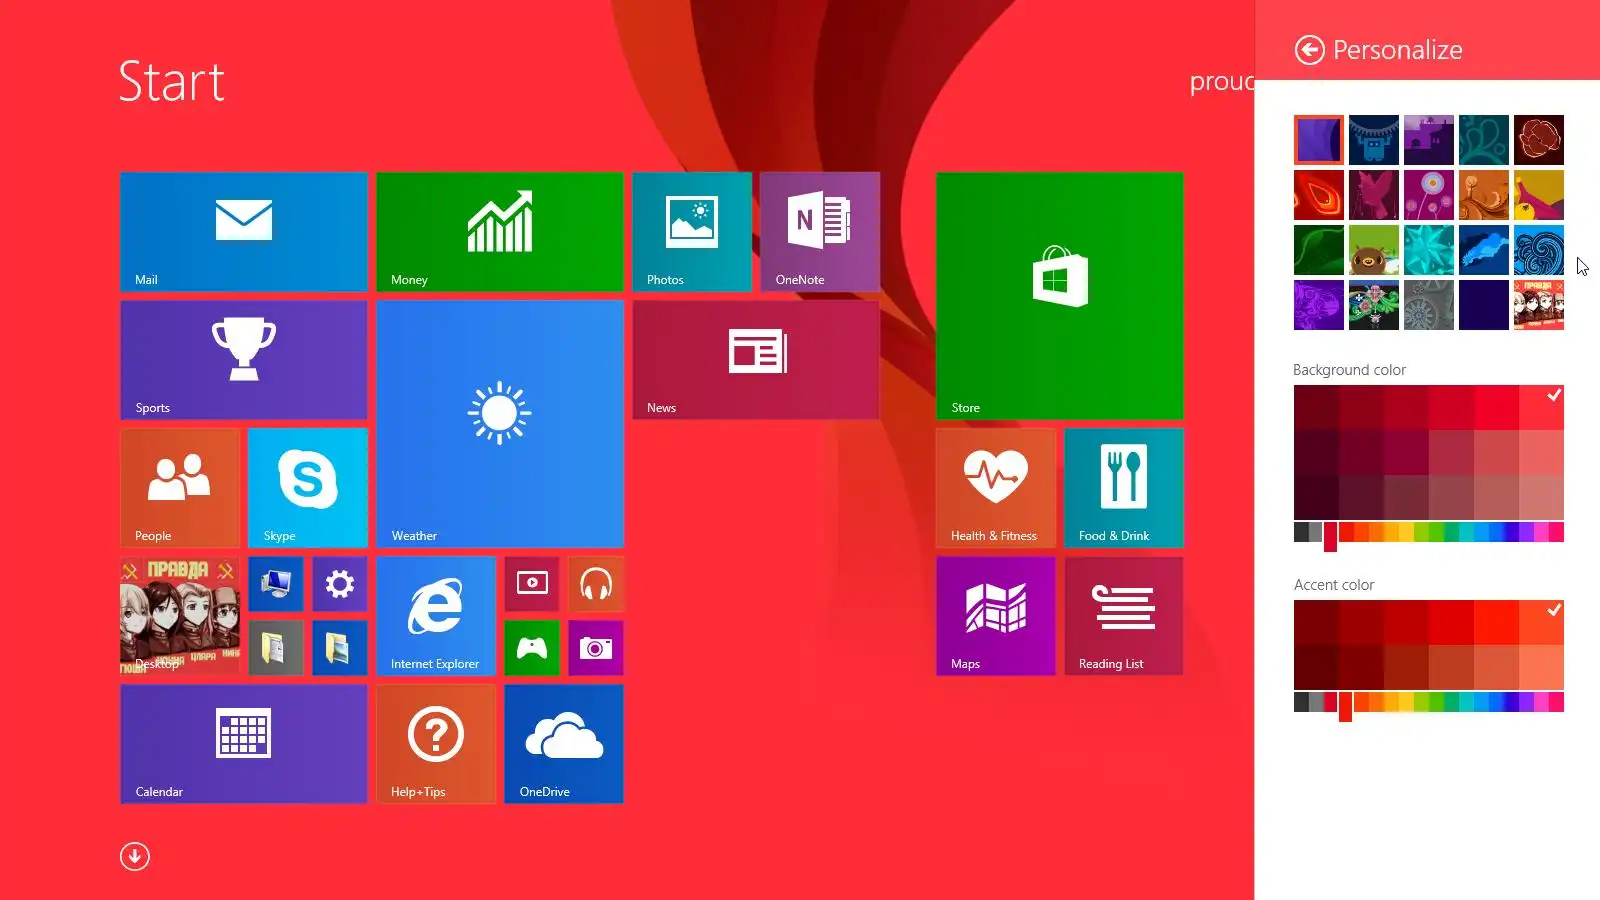Pick the teal star burst pattern
1600x900 pixels.
[1429, 250]
